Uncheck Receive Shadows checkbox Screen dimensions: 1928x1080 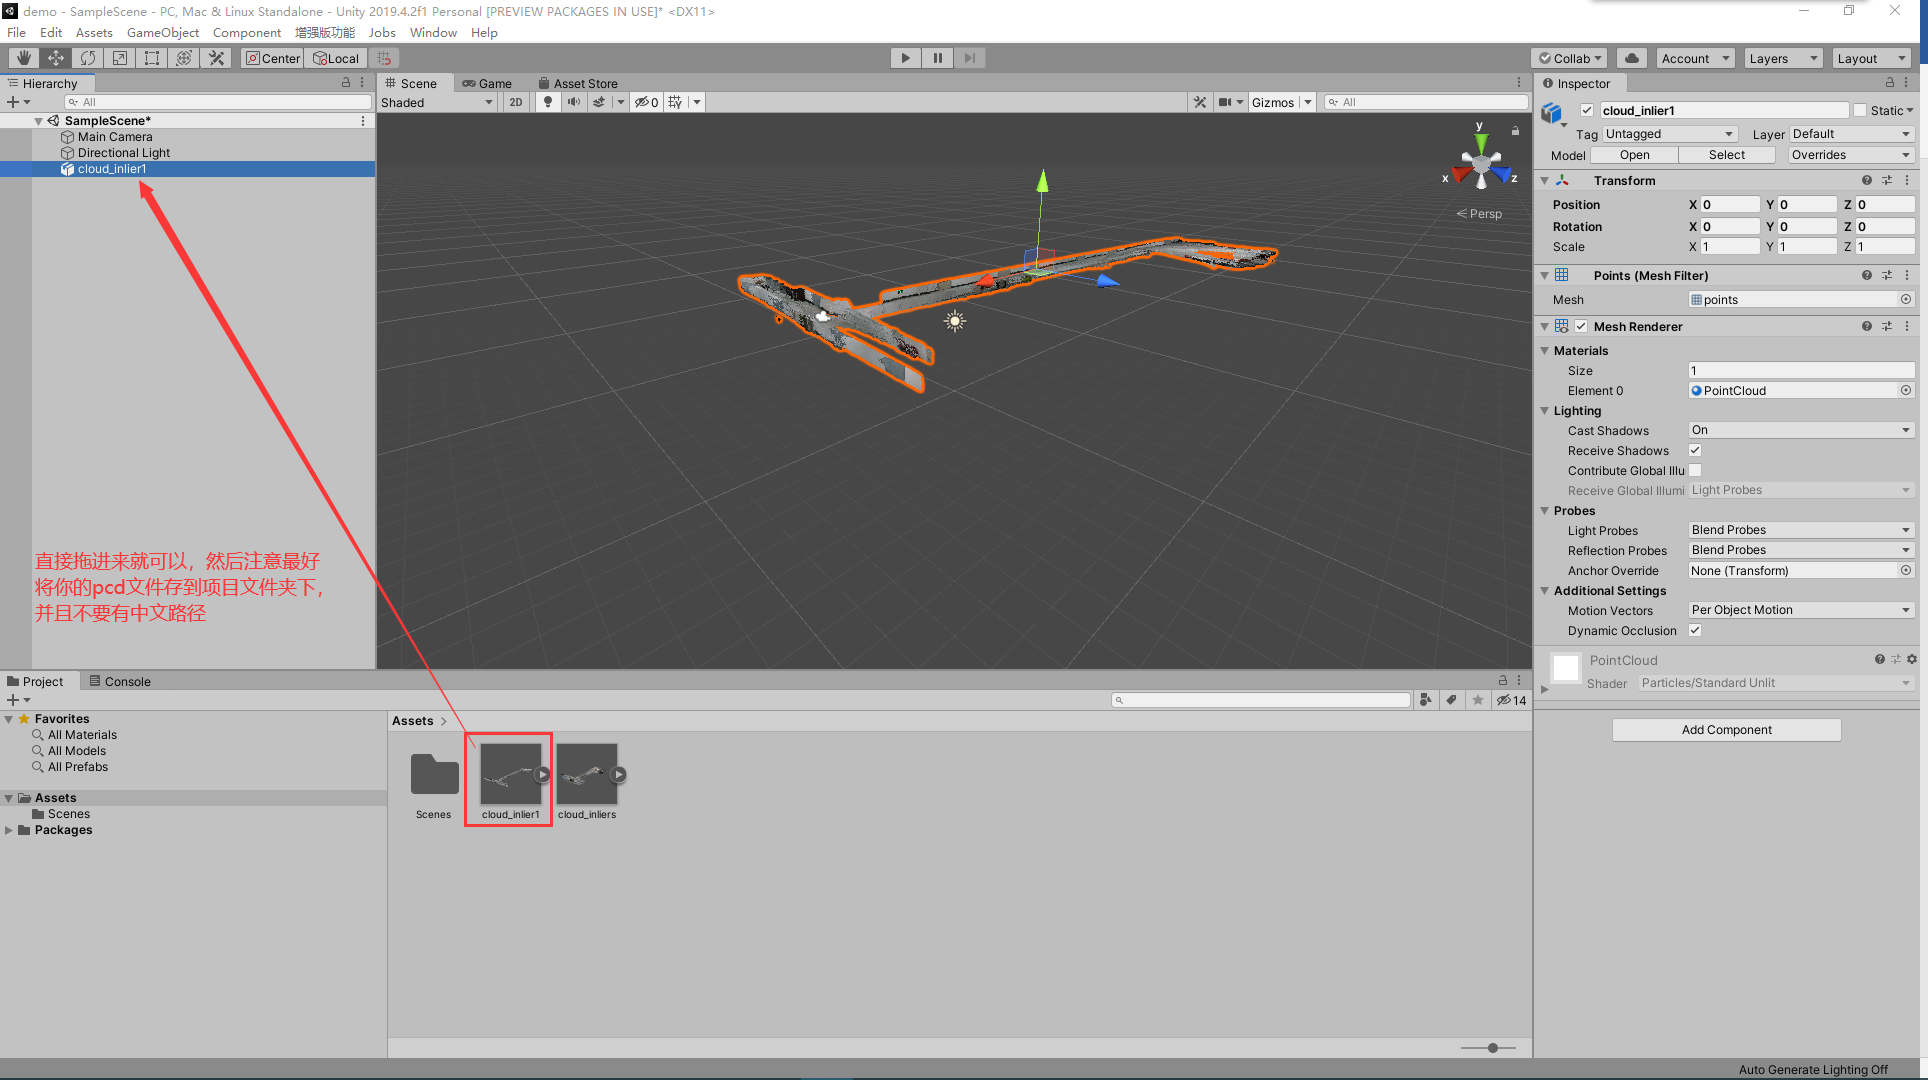1695,451
